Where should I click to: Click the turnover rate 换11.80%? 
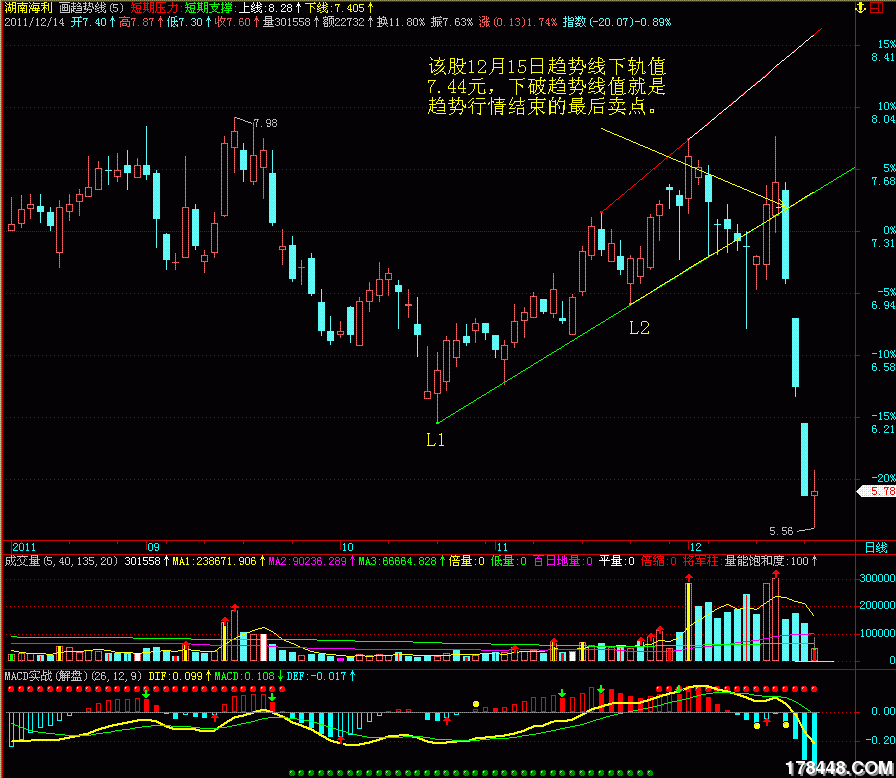click(401, 22)
